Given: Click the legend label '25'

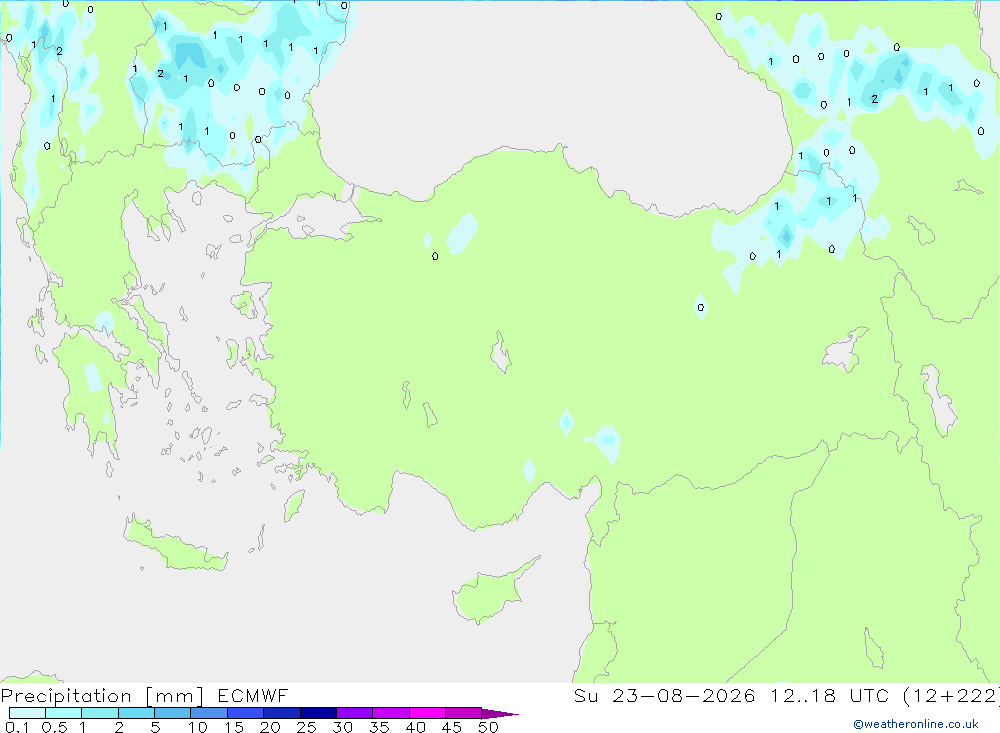Looking at the screenshot, I should (307, 727).
